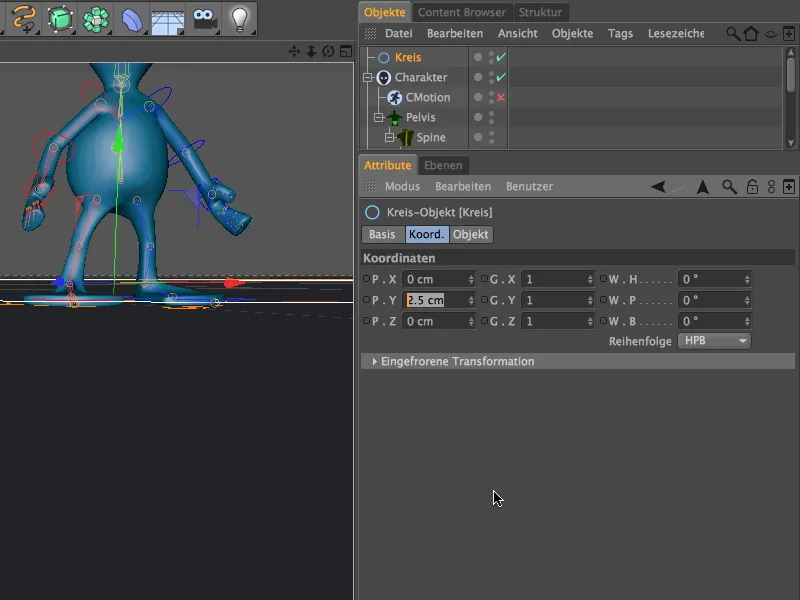
Task: Open the Datei menu
Action: (399, 34)
